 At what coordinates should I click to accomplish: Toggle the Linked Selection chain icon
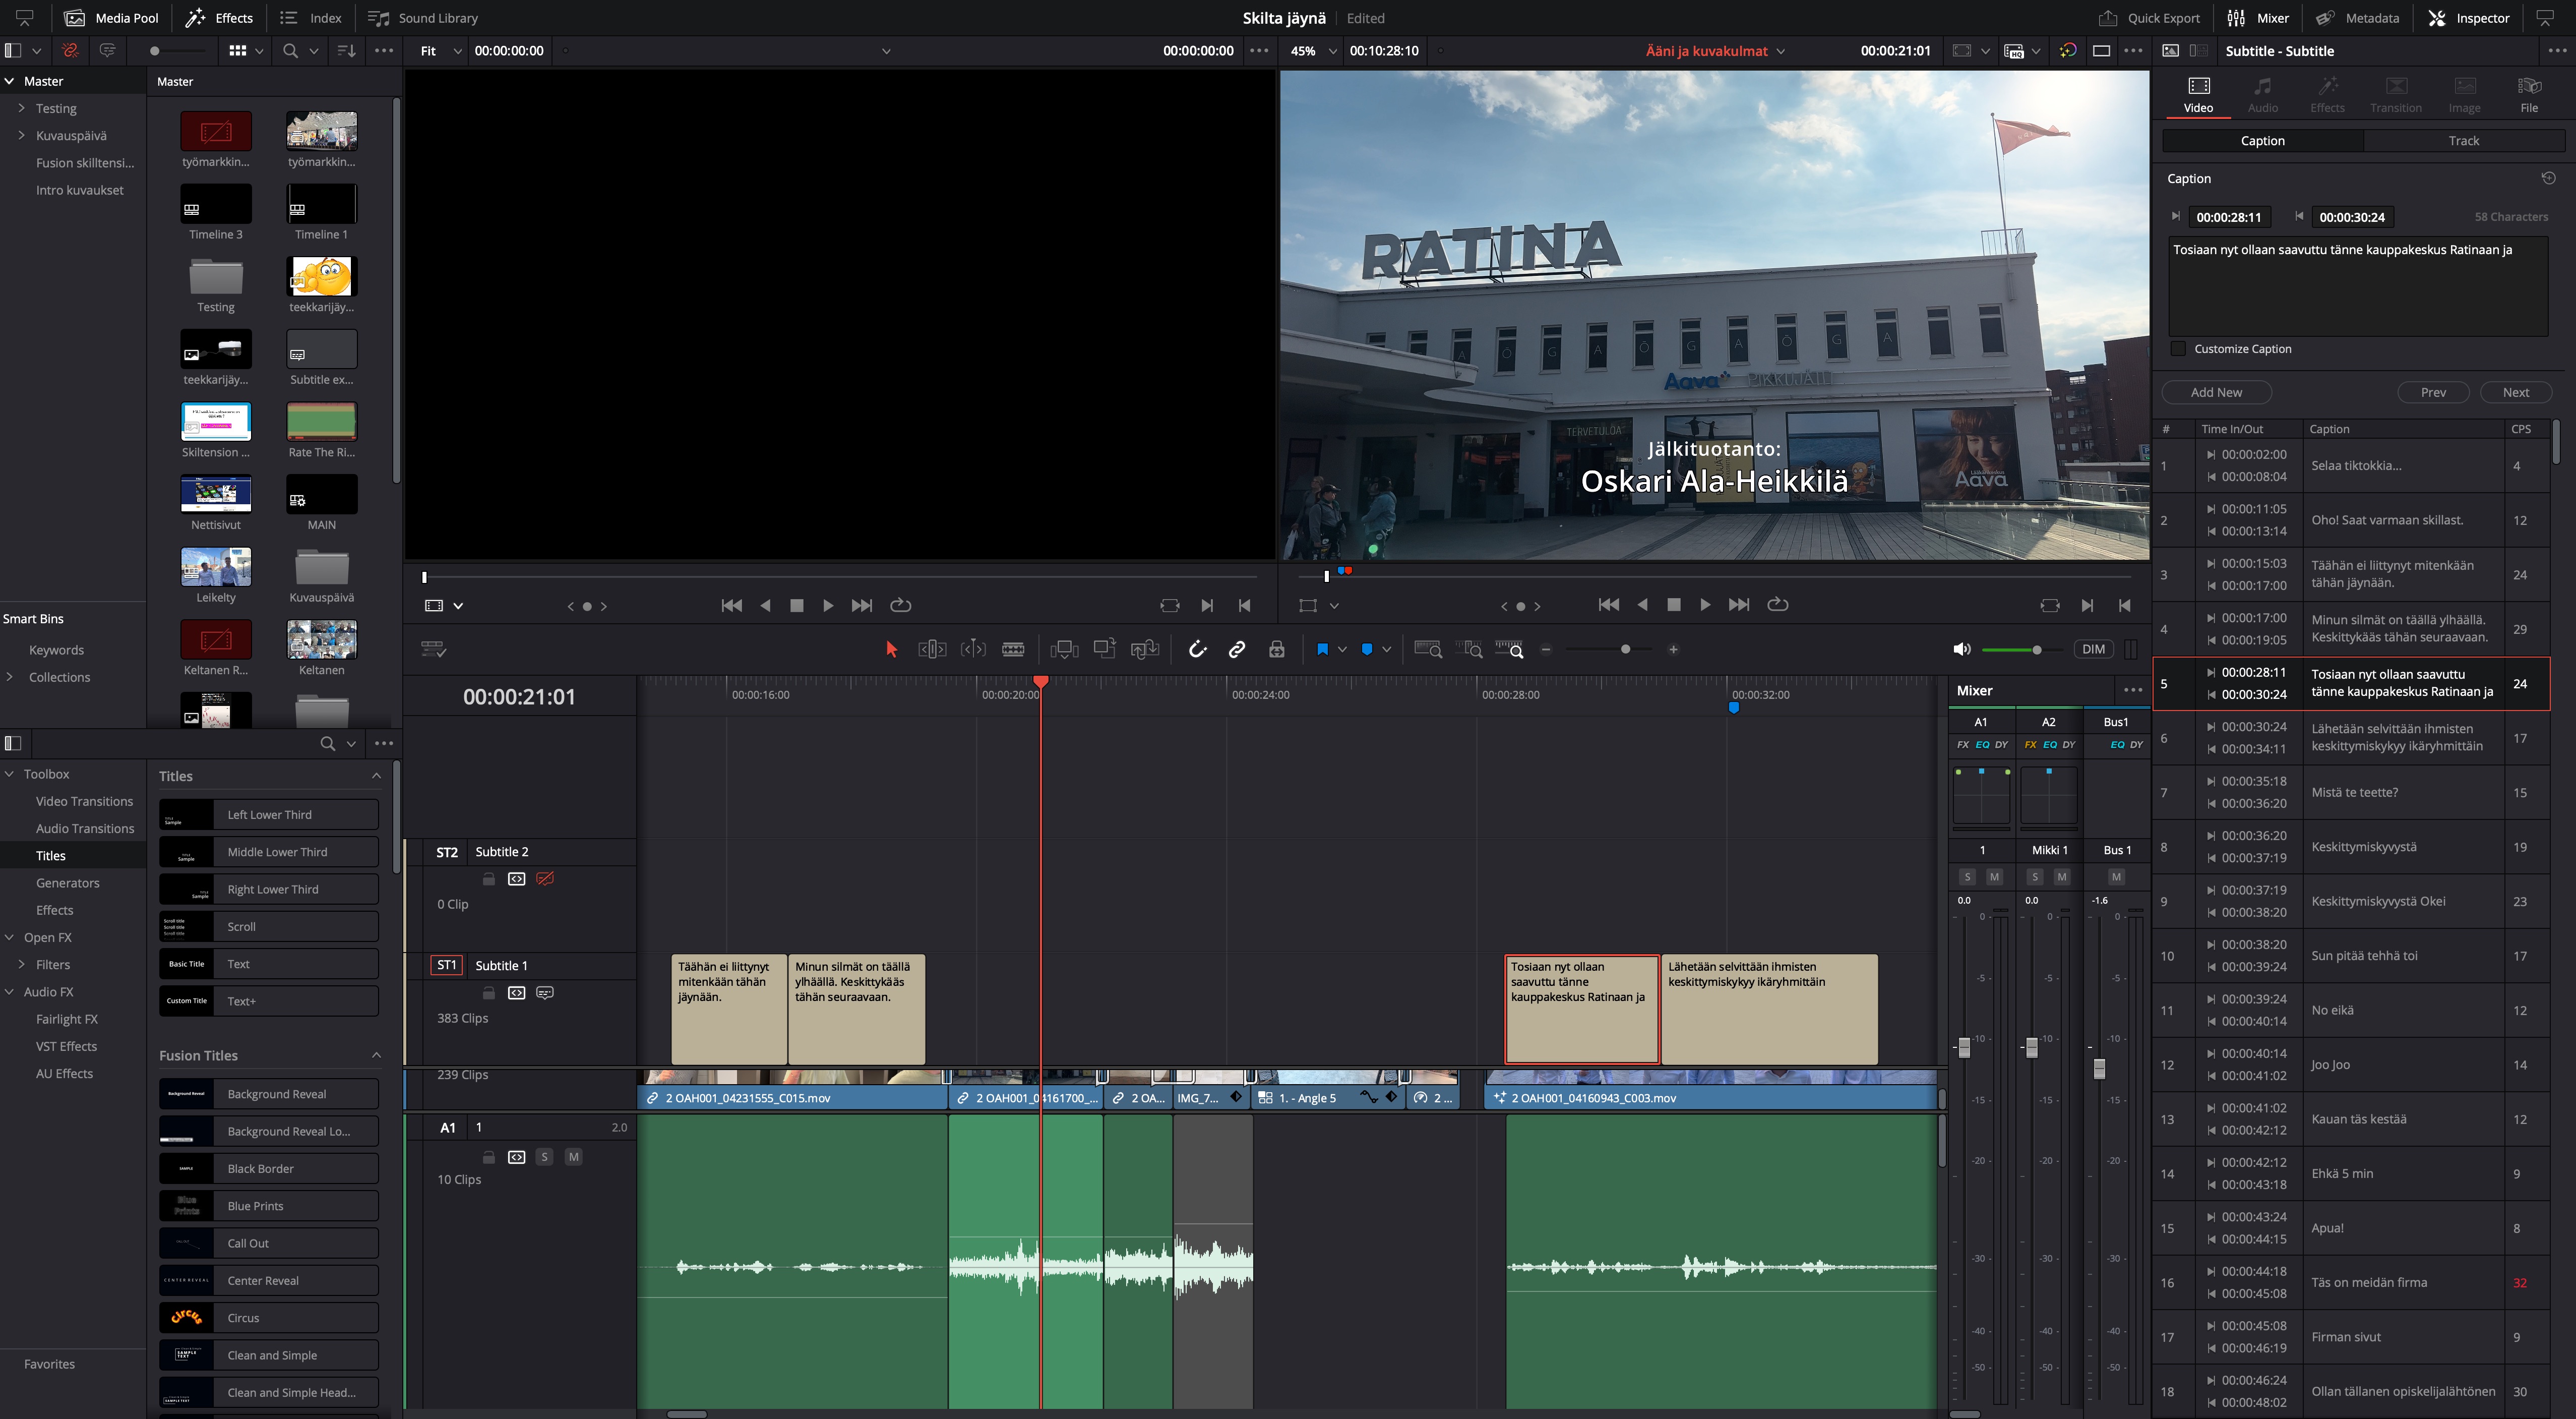point(1237,650)
